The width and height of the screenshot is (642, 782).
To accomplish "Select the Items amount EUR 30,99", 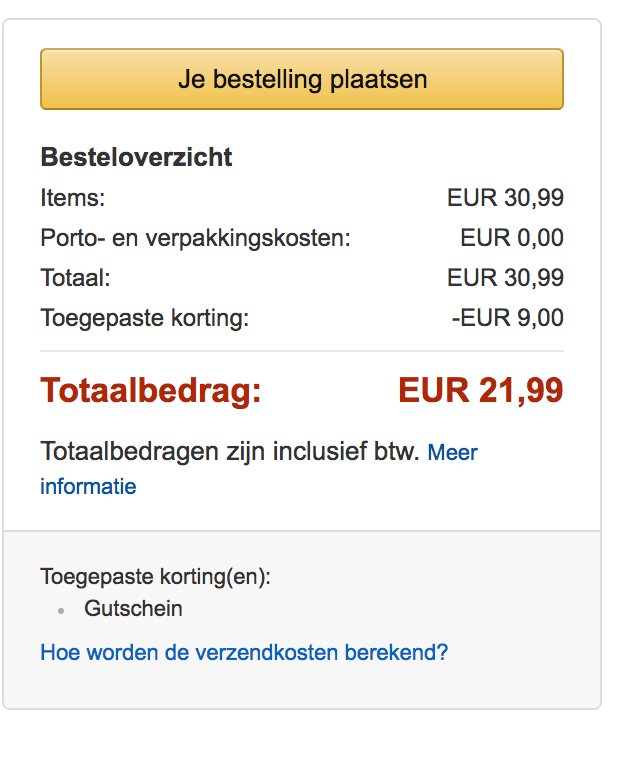I will pyautogui.click(x=505, y=198).
